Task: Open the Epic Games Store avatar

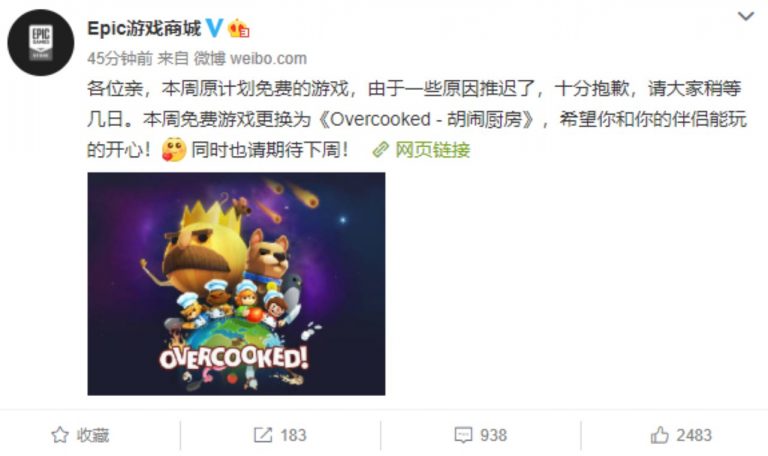Action: pos(41,43)
